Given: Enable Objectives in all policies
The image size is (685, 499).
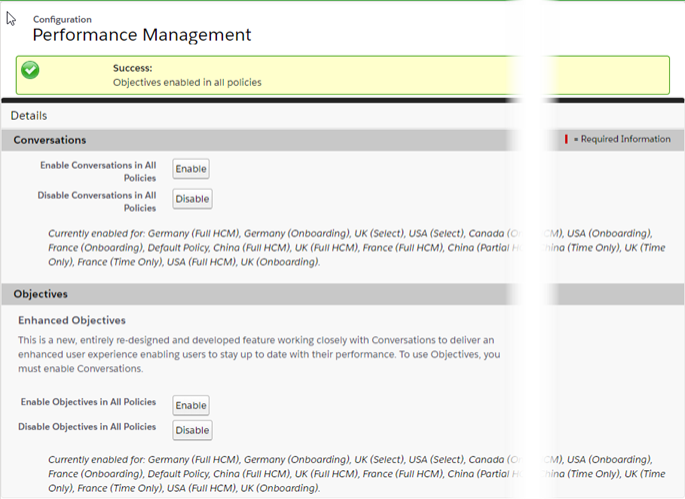Looking at the screenshot, I should 191,405.
